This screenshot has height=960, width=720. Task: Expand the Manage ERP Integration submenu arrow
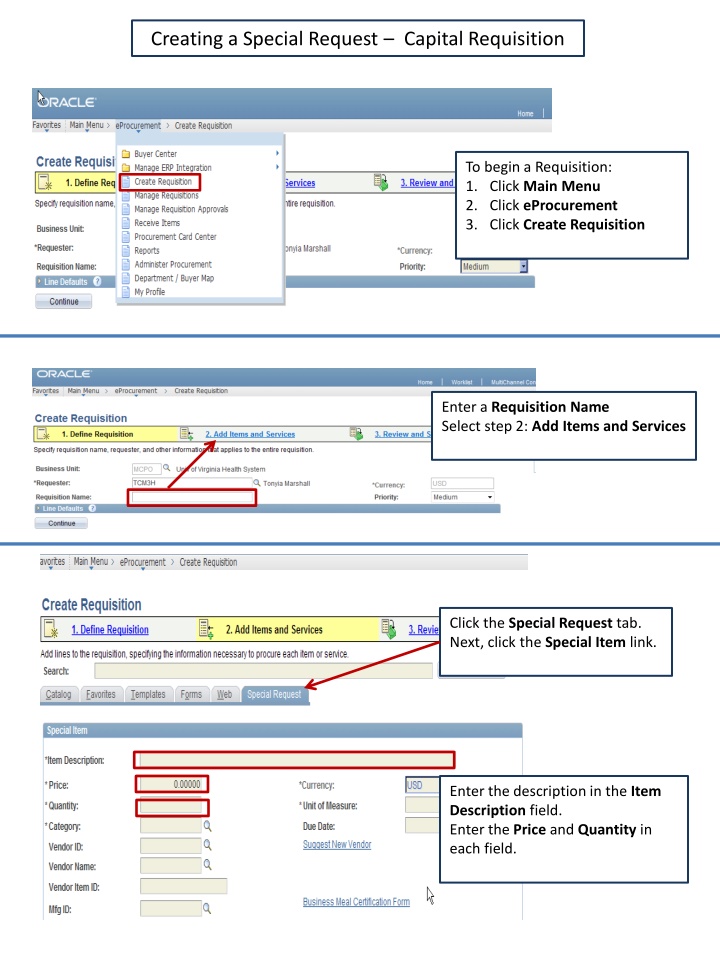277,167
